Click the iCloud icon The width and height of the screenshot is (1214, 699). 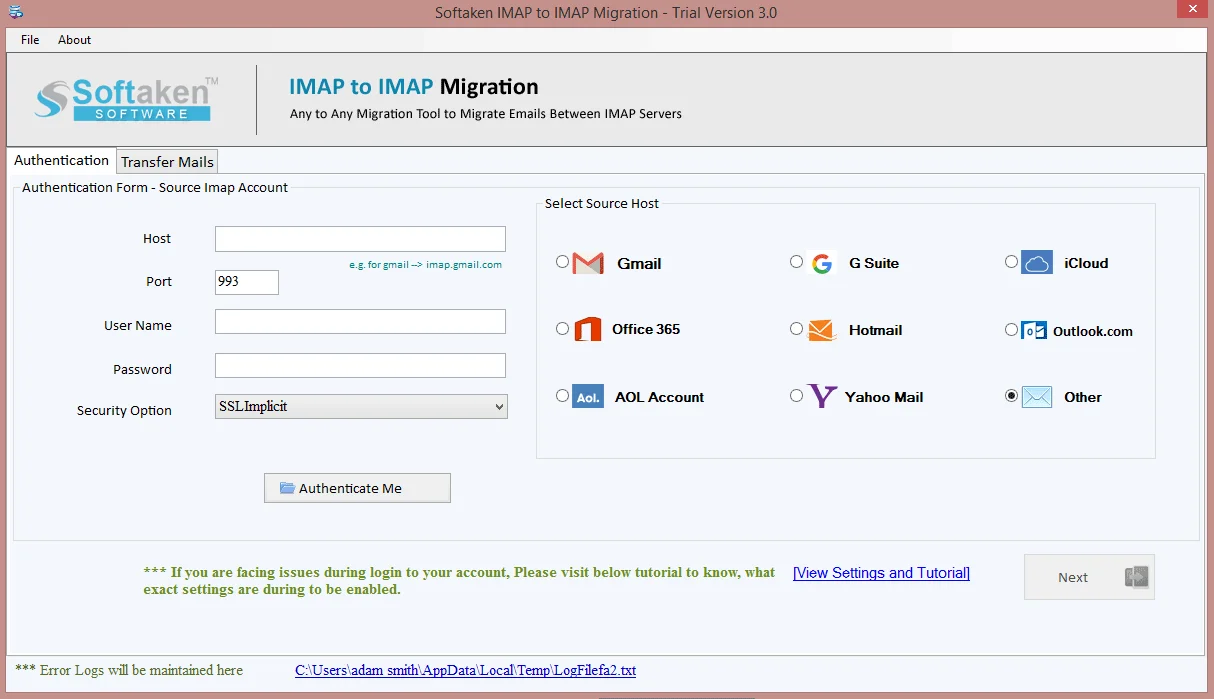click(x=1037, y=262)
